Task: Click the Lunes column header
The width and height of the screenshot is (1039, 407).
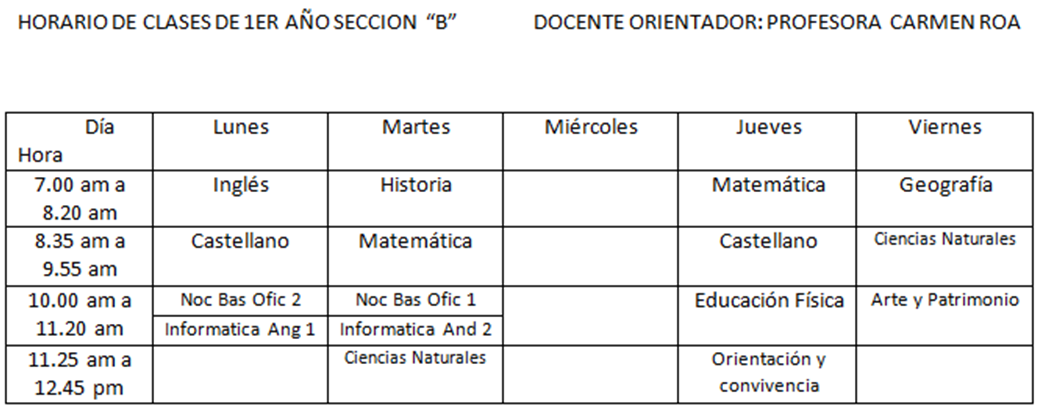Action: point(241,141)
